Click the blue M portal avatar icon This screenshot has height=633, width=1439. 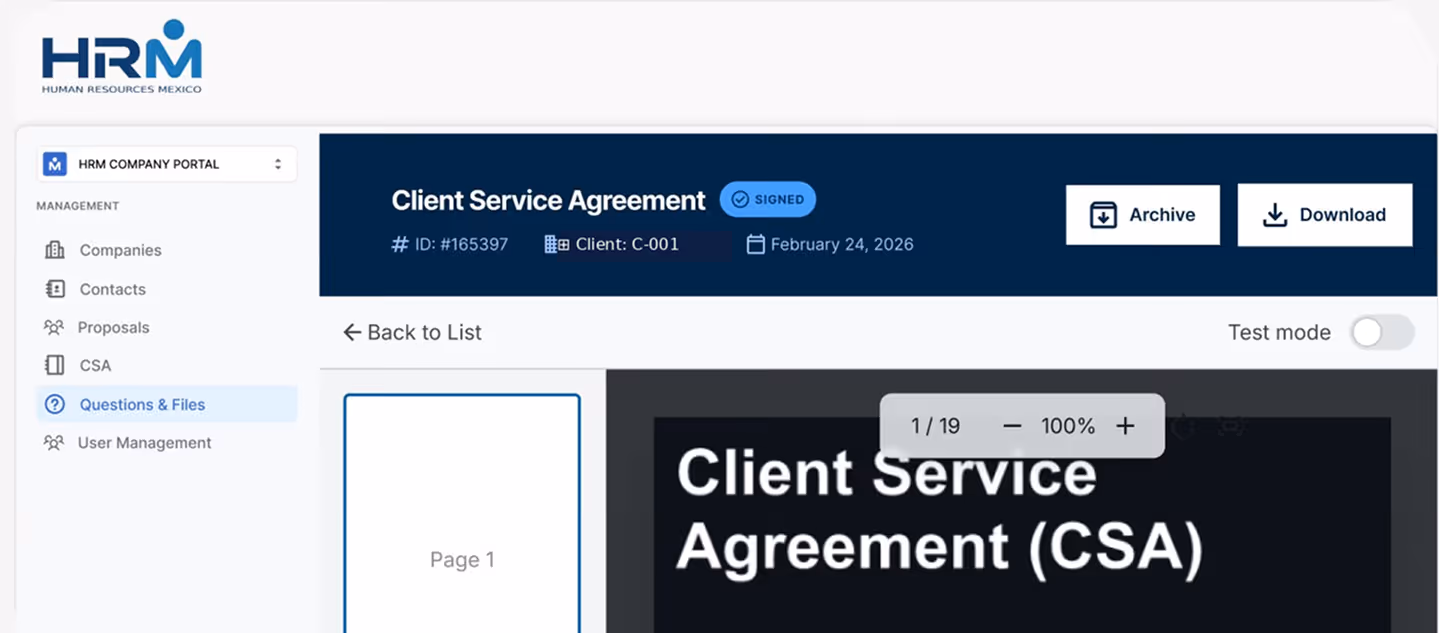[x=55, y=164]
